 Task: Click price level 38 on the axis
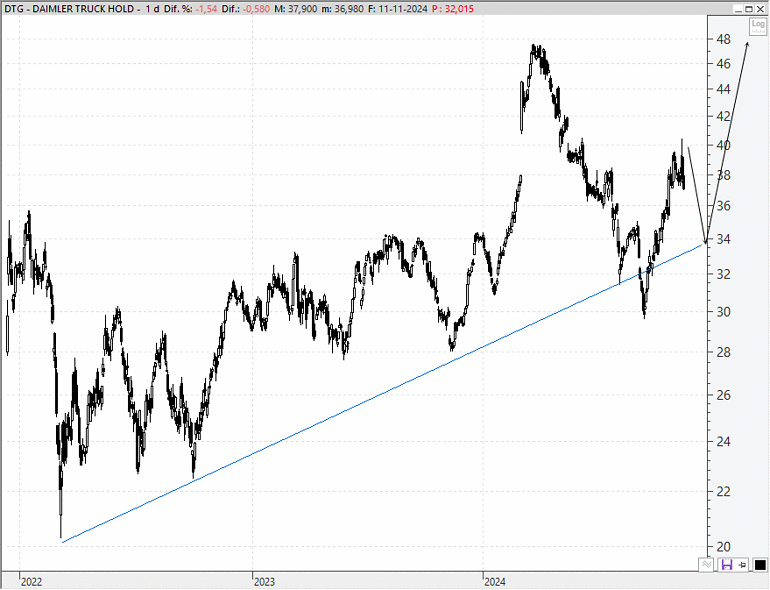tap(723, 175)
